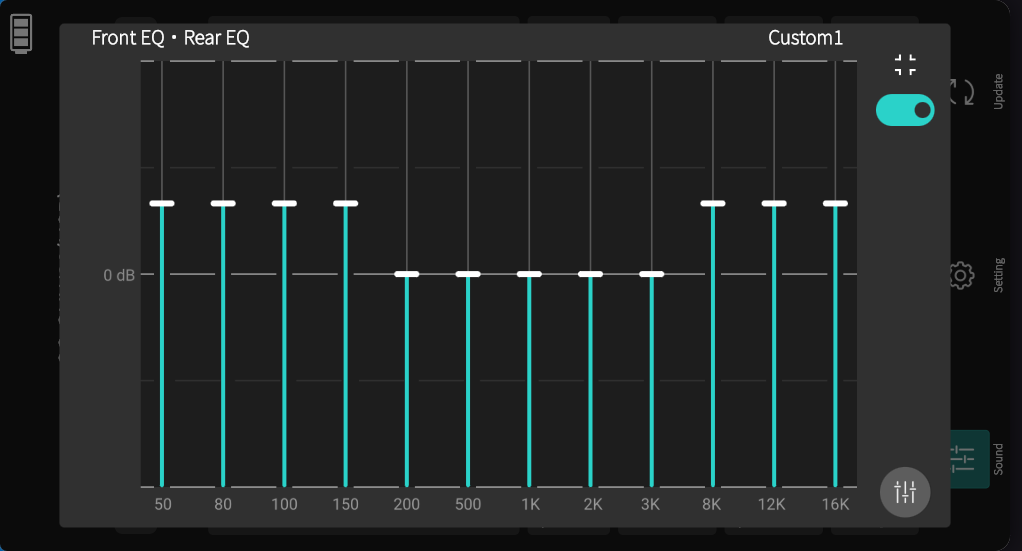The height and width of the screenshot is (551, 1022).
Task: Select the 1K band slider handle
Action: (529, 274)
